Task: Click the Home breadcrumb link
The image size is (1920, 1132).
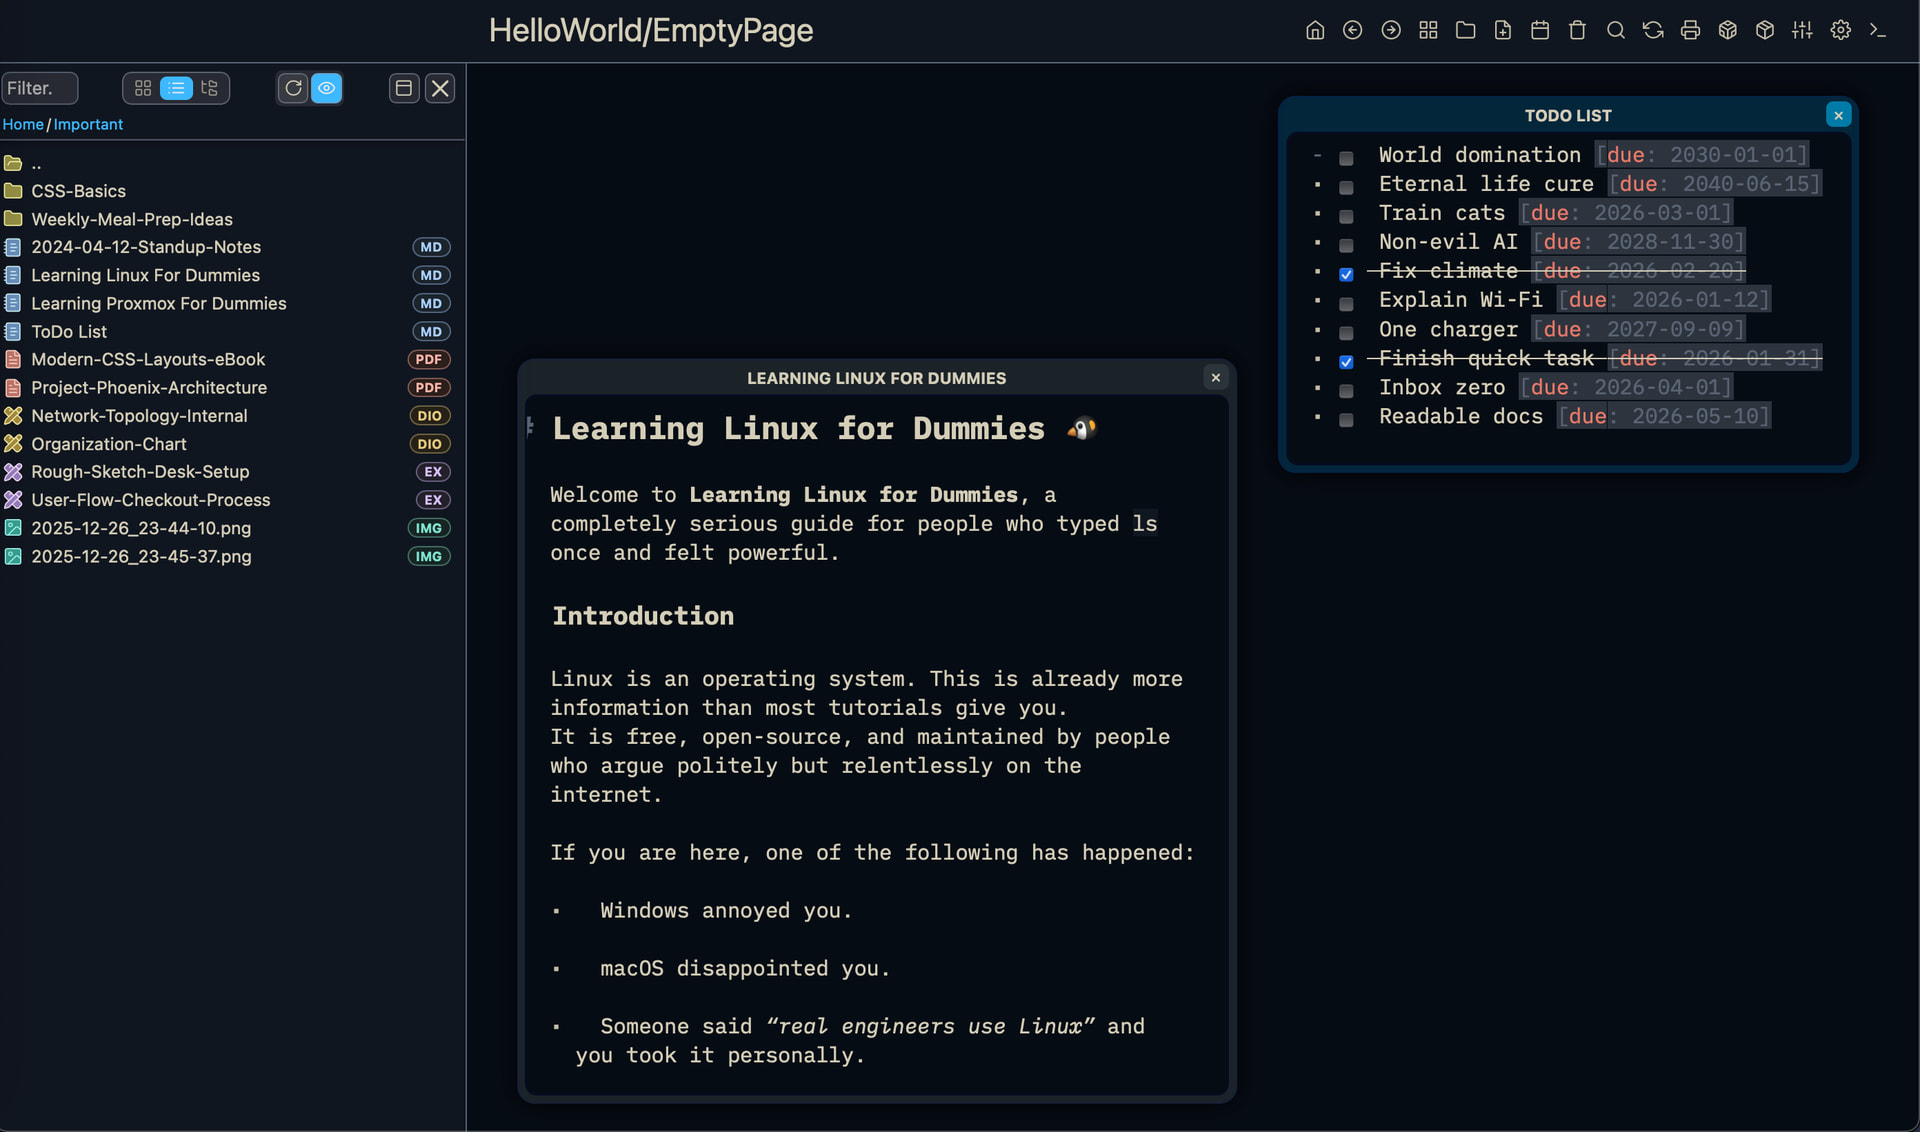Action: (22, 124)
